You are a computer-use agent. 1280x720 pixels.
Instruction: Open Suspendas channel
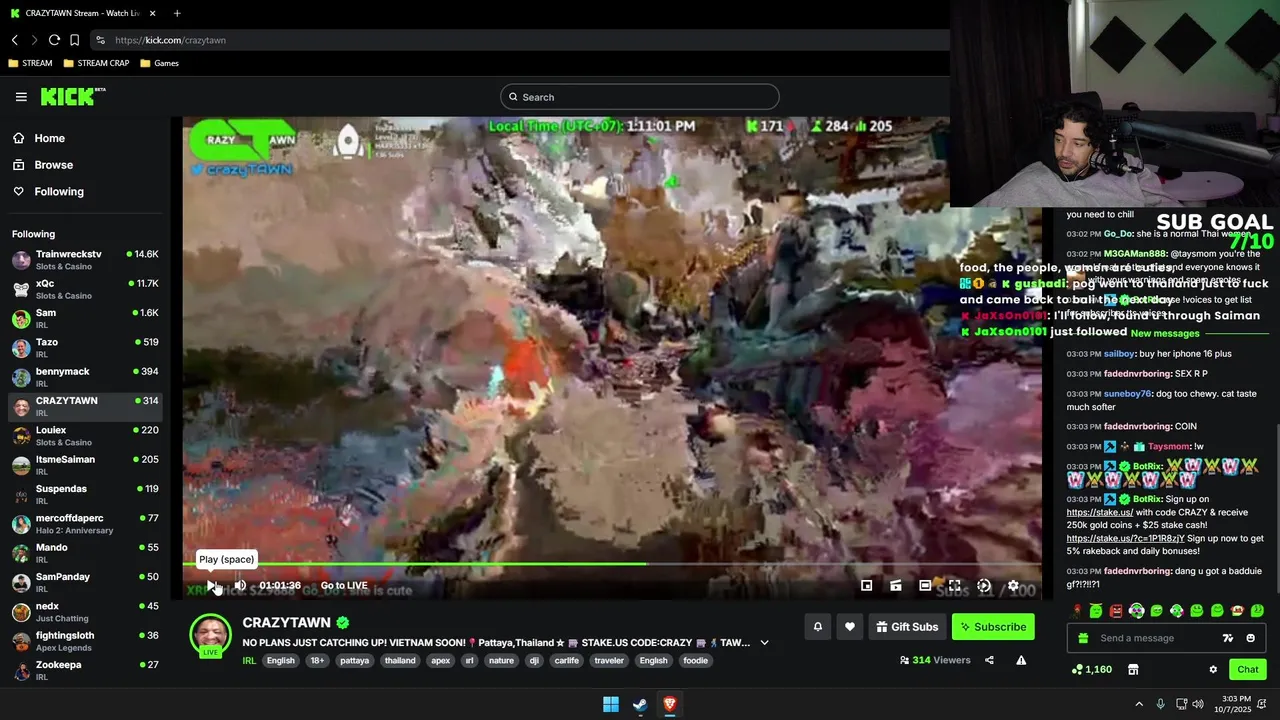pyautogui.click(x=85, y=494)
